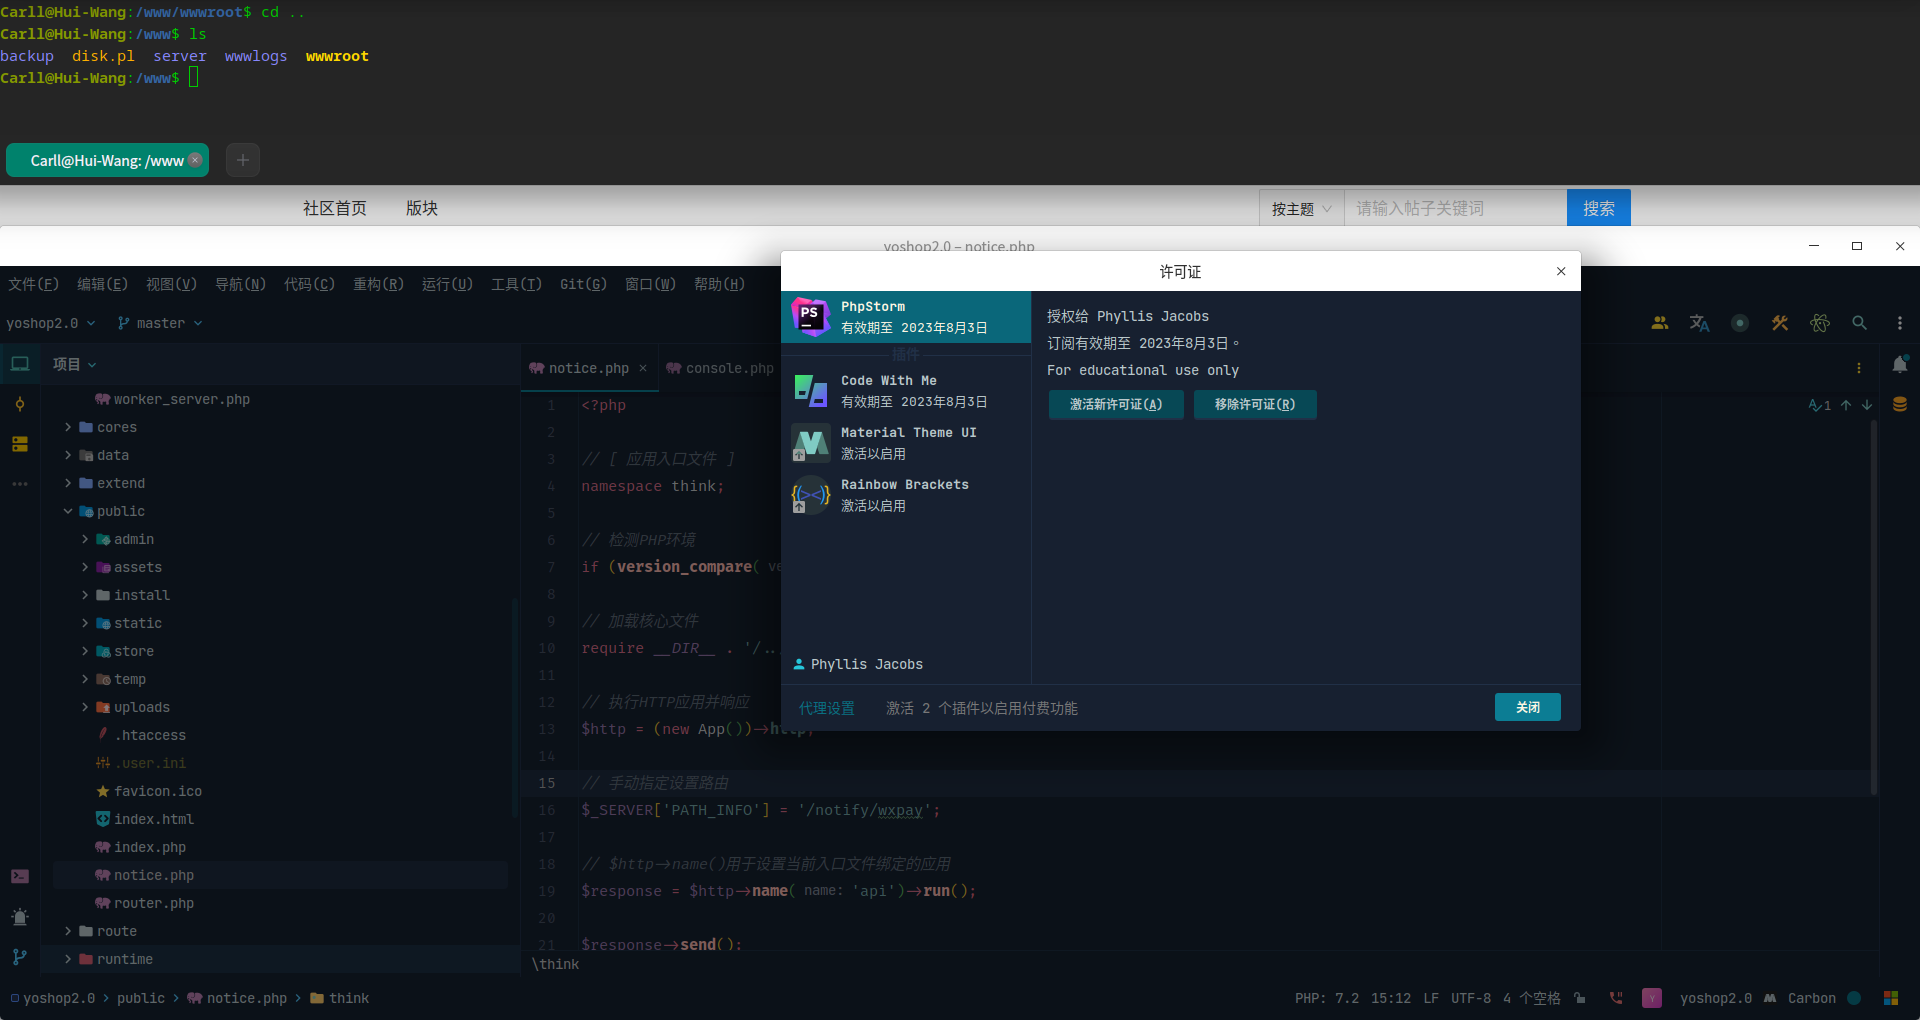
Task: Click the 激活新许可证 button
Action: pos(1115,404)
